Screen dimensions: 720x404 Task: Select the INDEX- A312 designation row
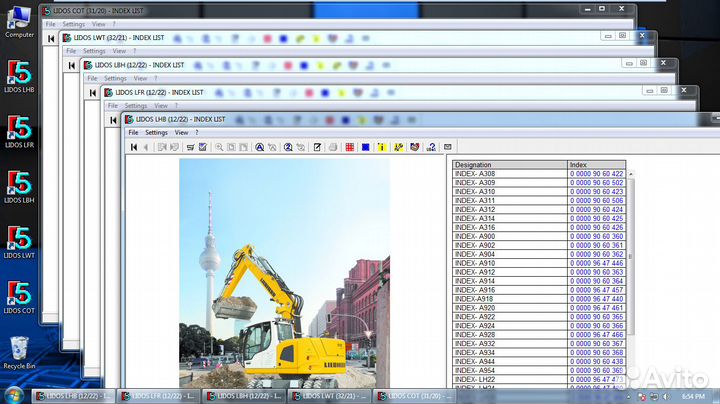[510, 209]
